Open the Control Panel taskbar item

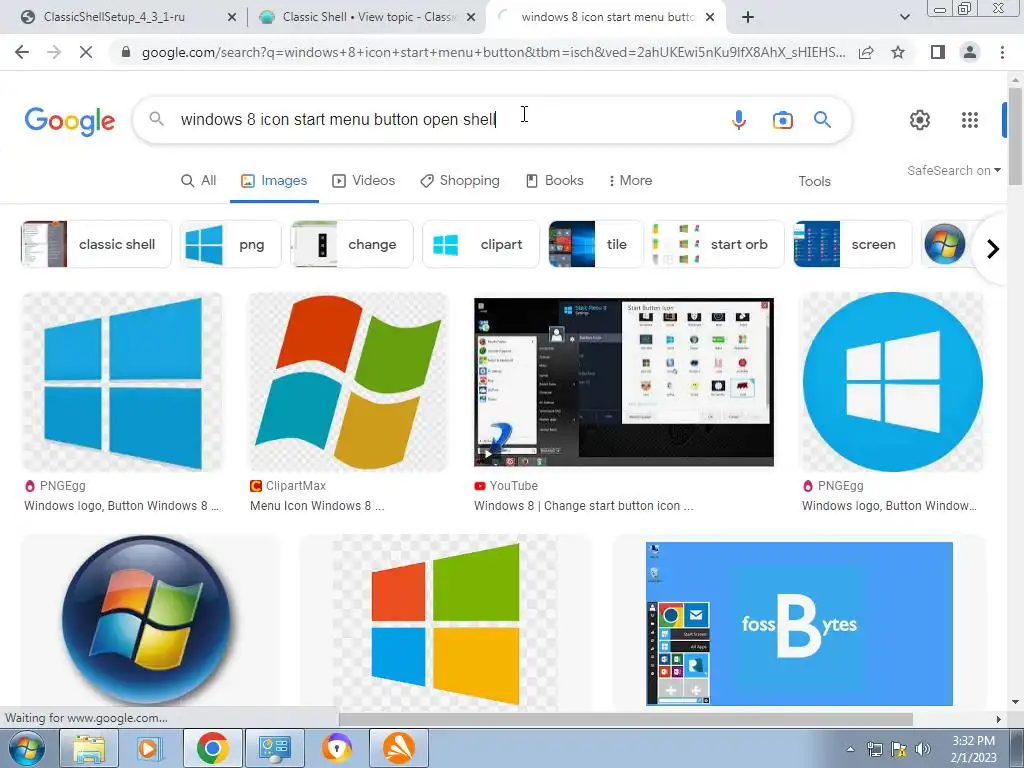pos(274,748)
